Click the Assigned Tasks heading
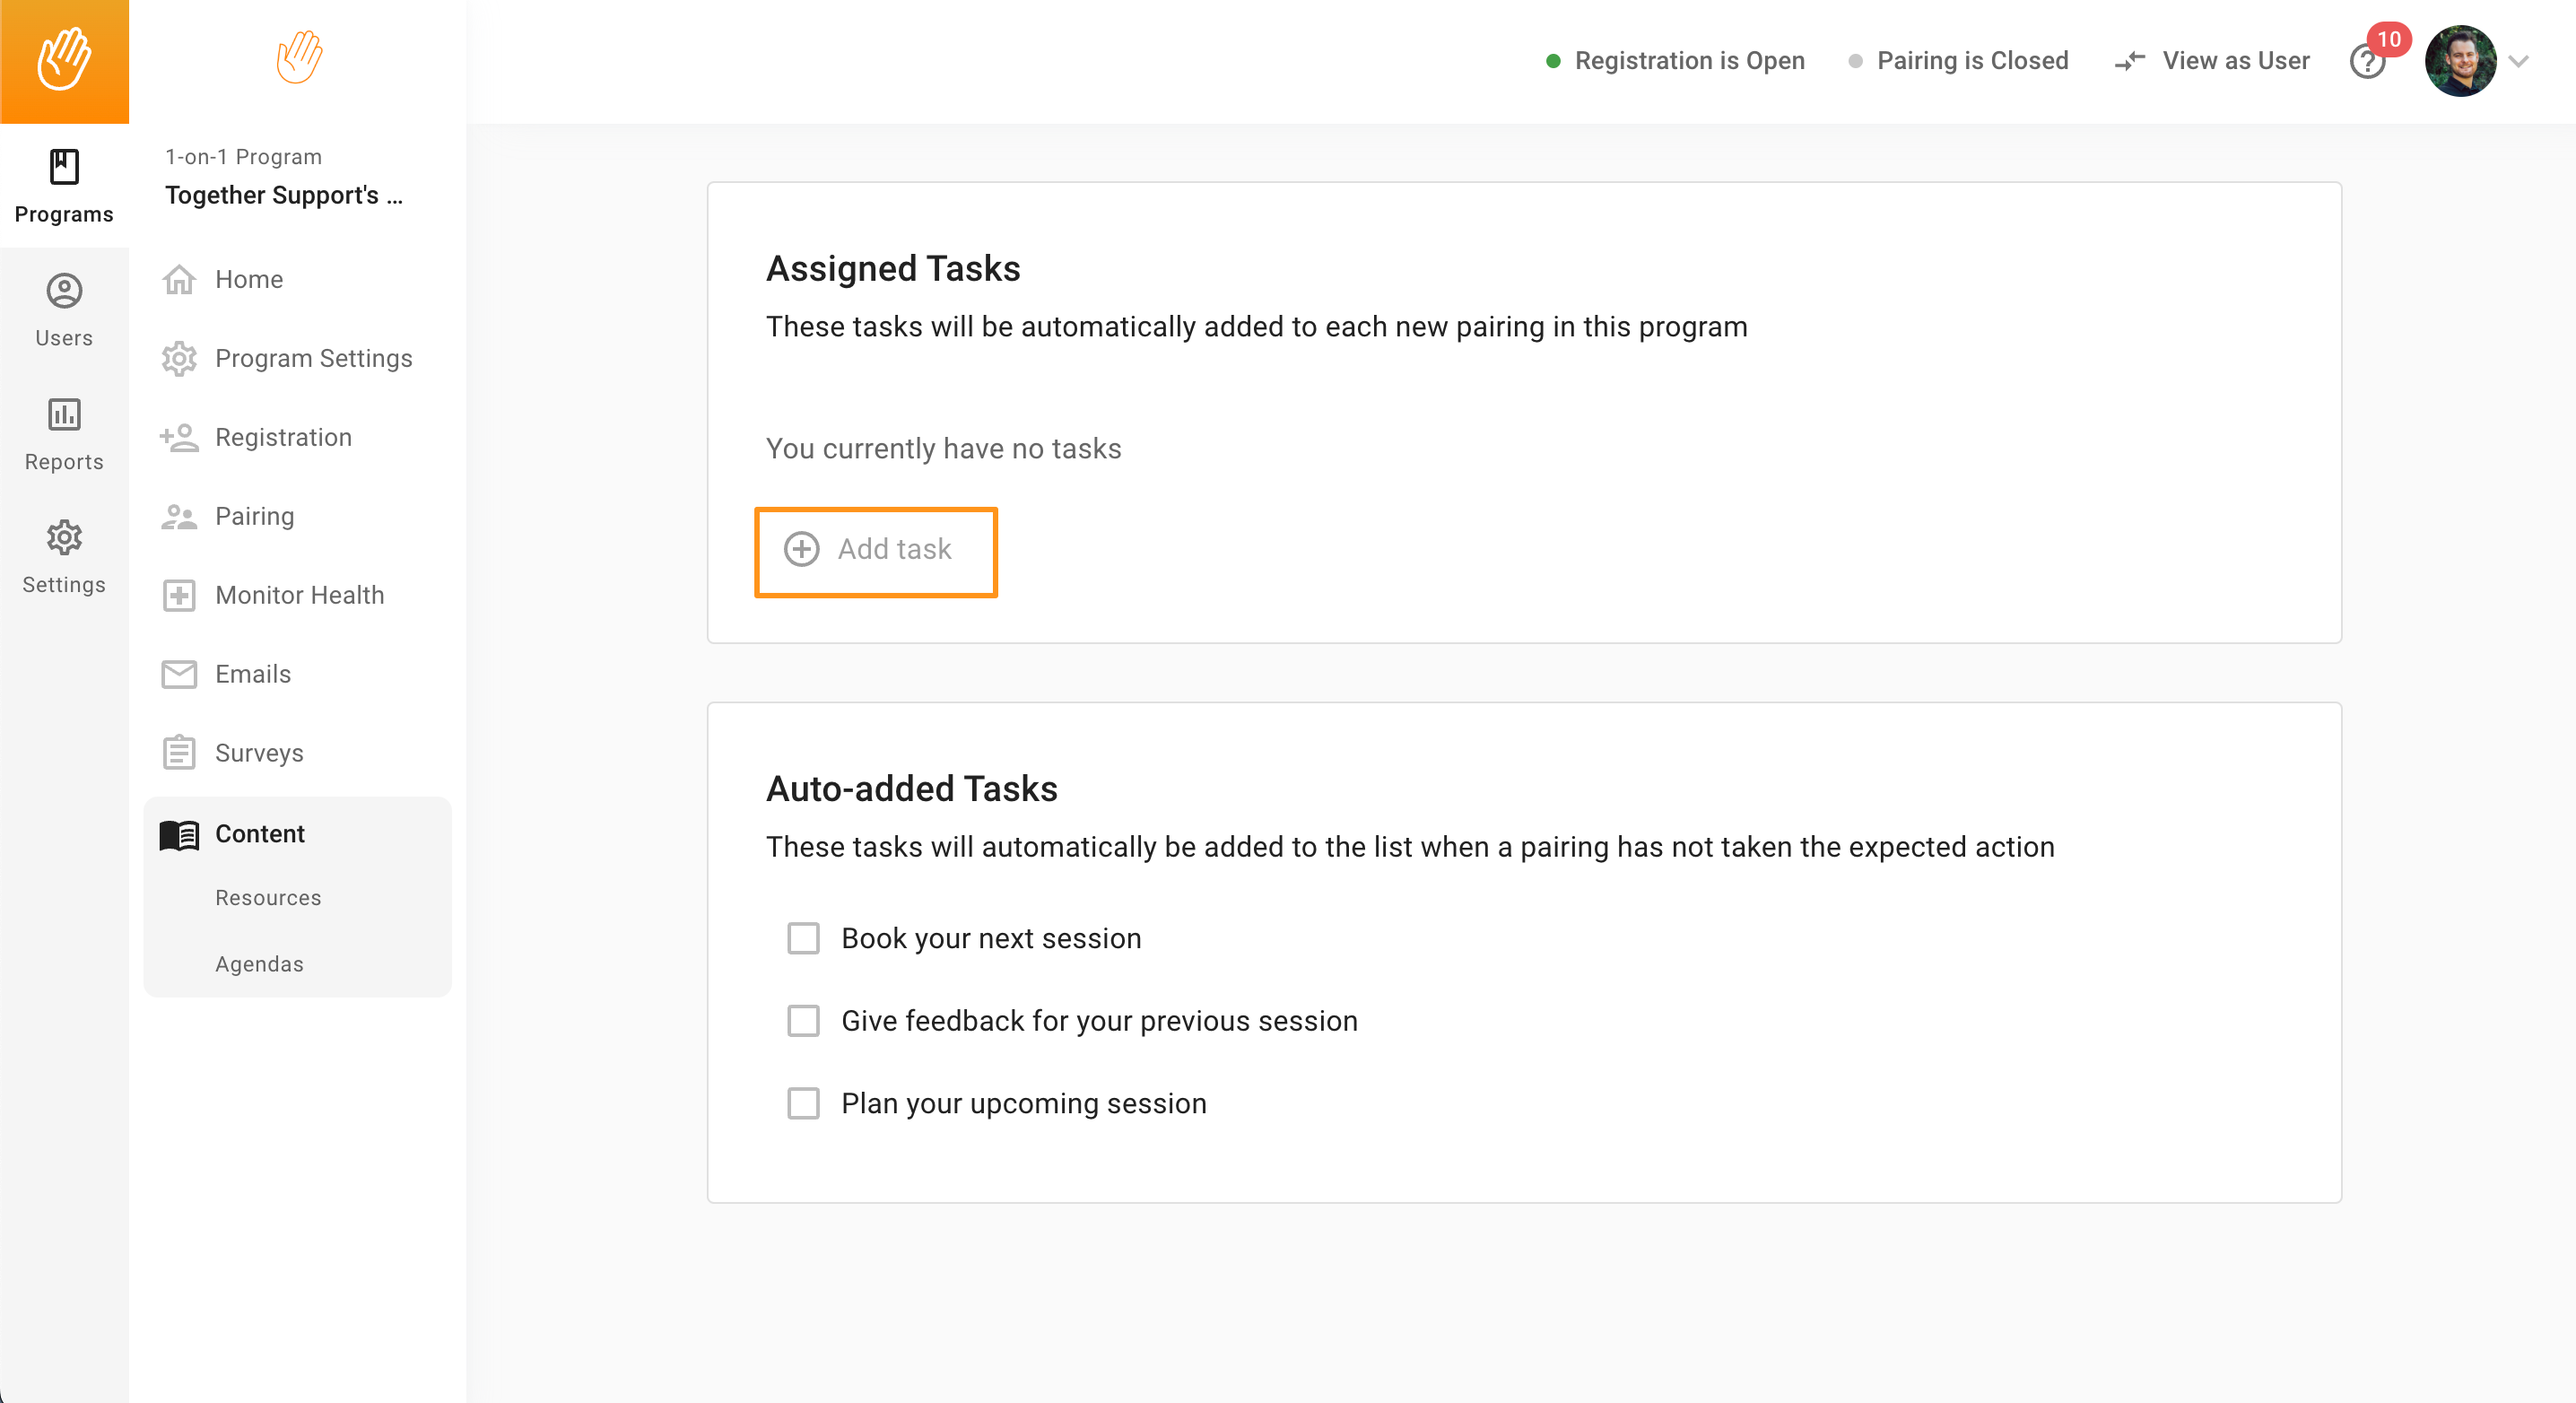 tap(893, 268)
